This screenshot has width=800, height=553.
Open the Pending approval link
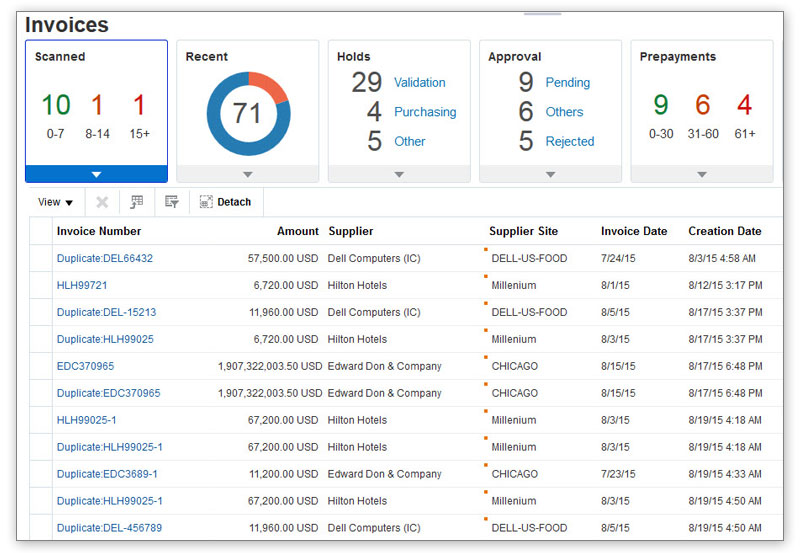pos(567,83)
